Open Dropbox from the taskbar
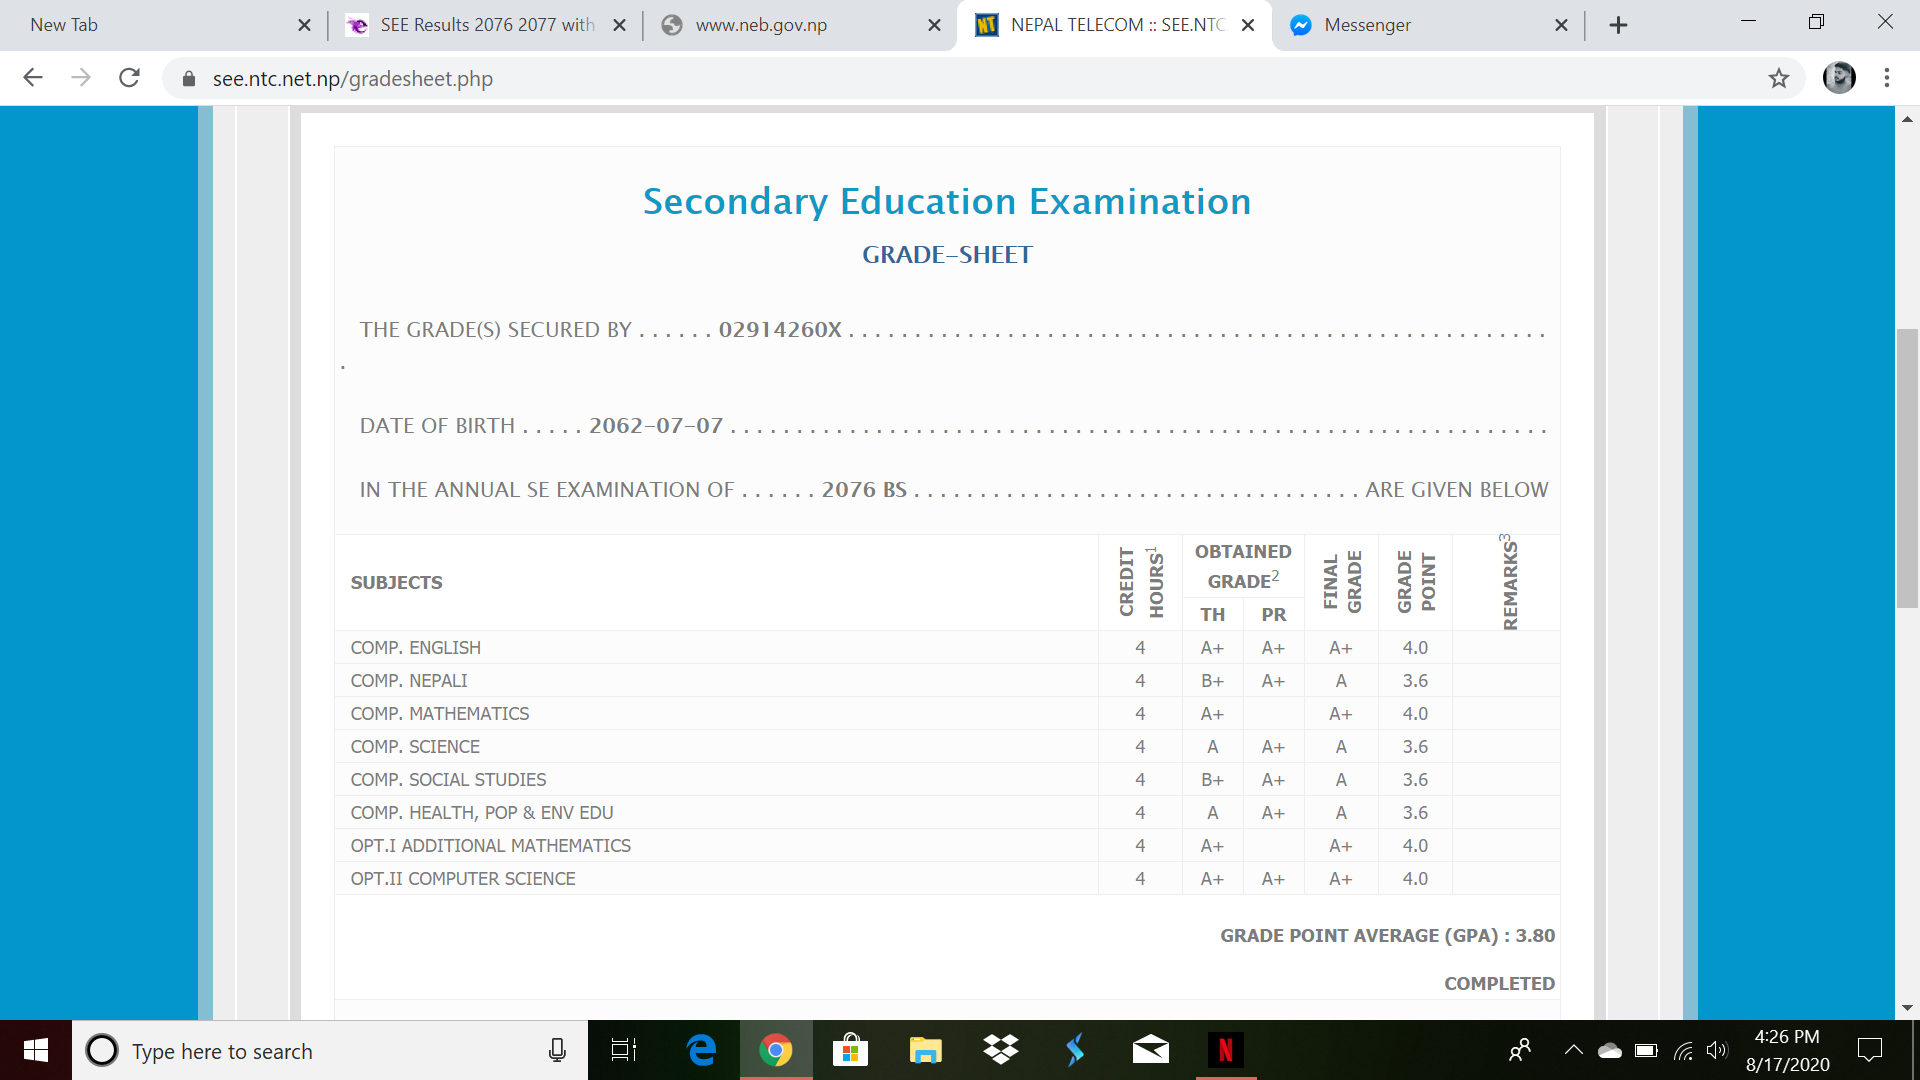Screen dimensions: 1920x1080 coord(1000,1050)
